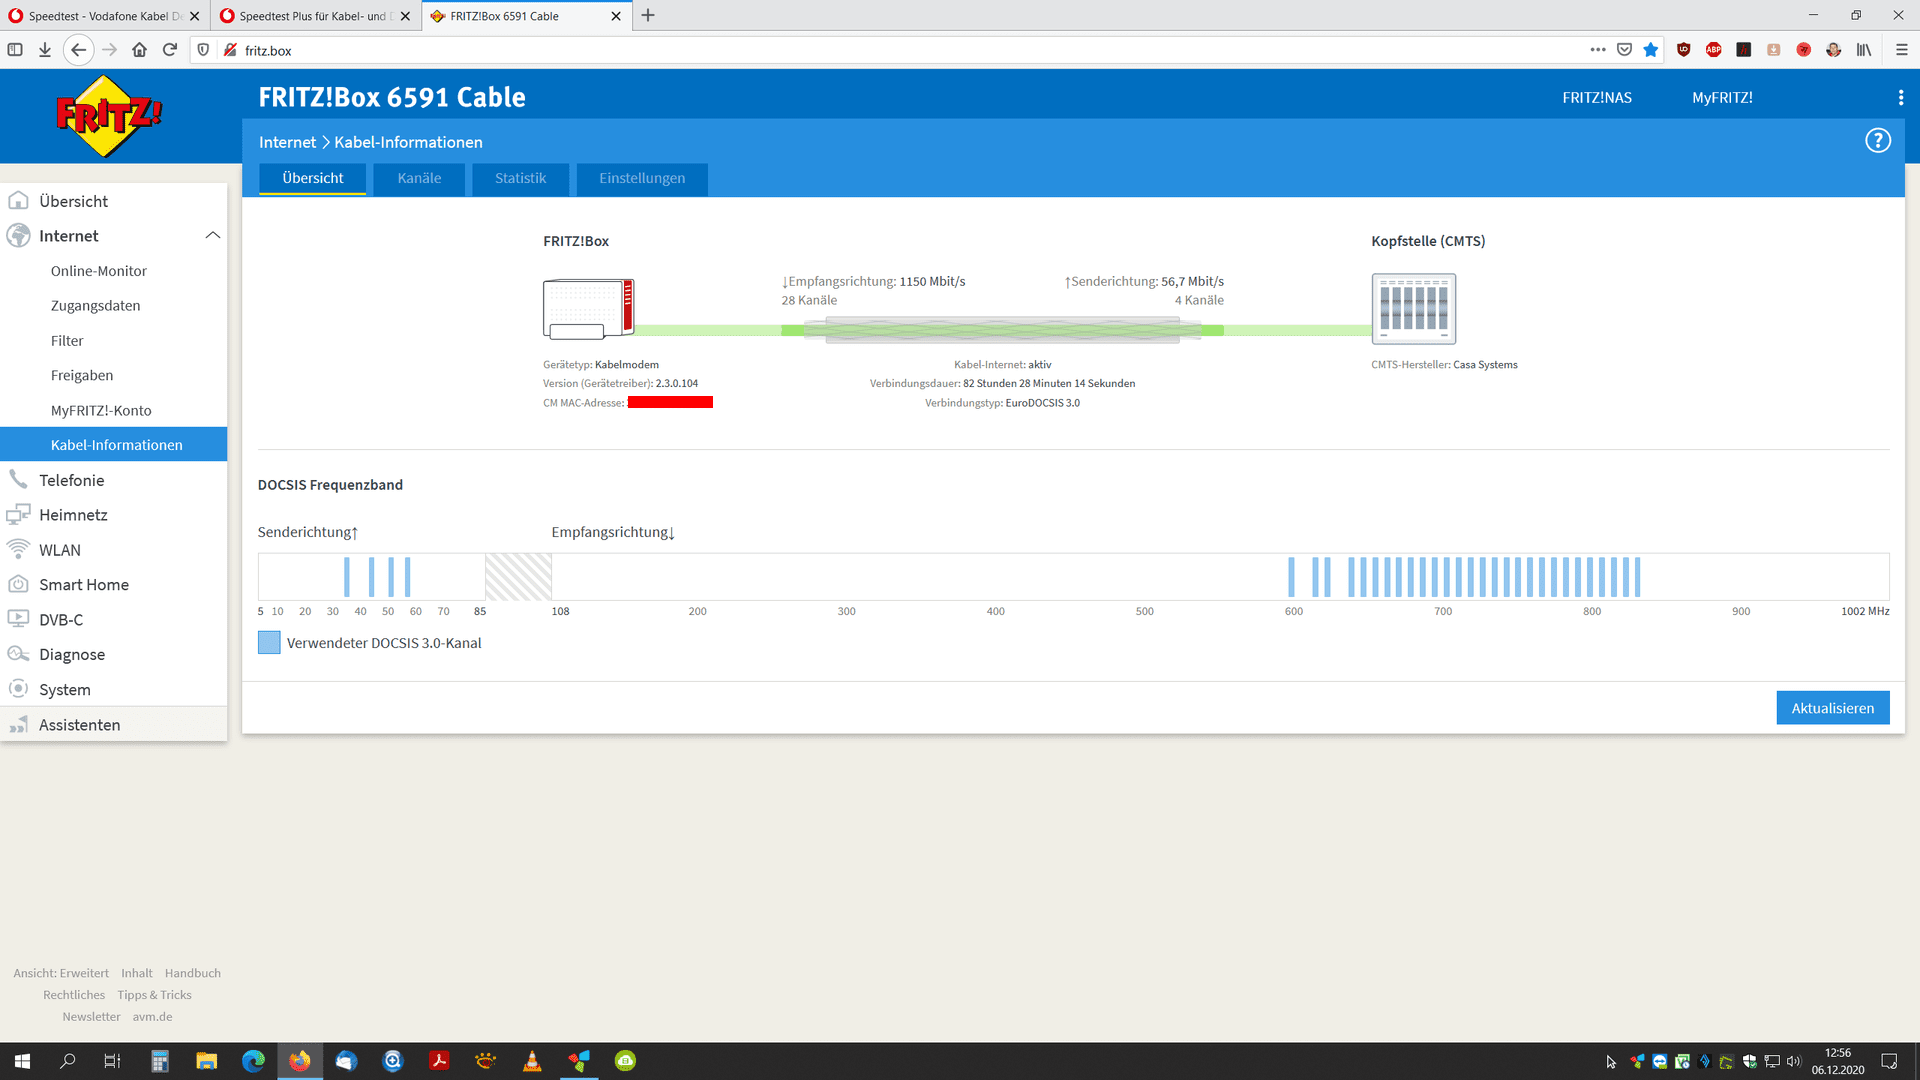Open the uBlock shield extension icon
Image resolution: width=1920 pixels, height=1080 pixels.
[x=1683, y=50]
